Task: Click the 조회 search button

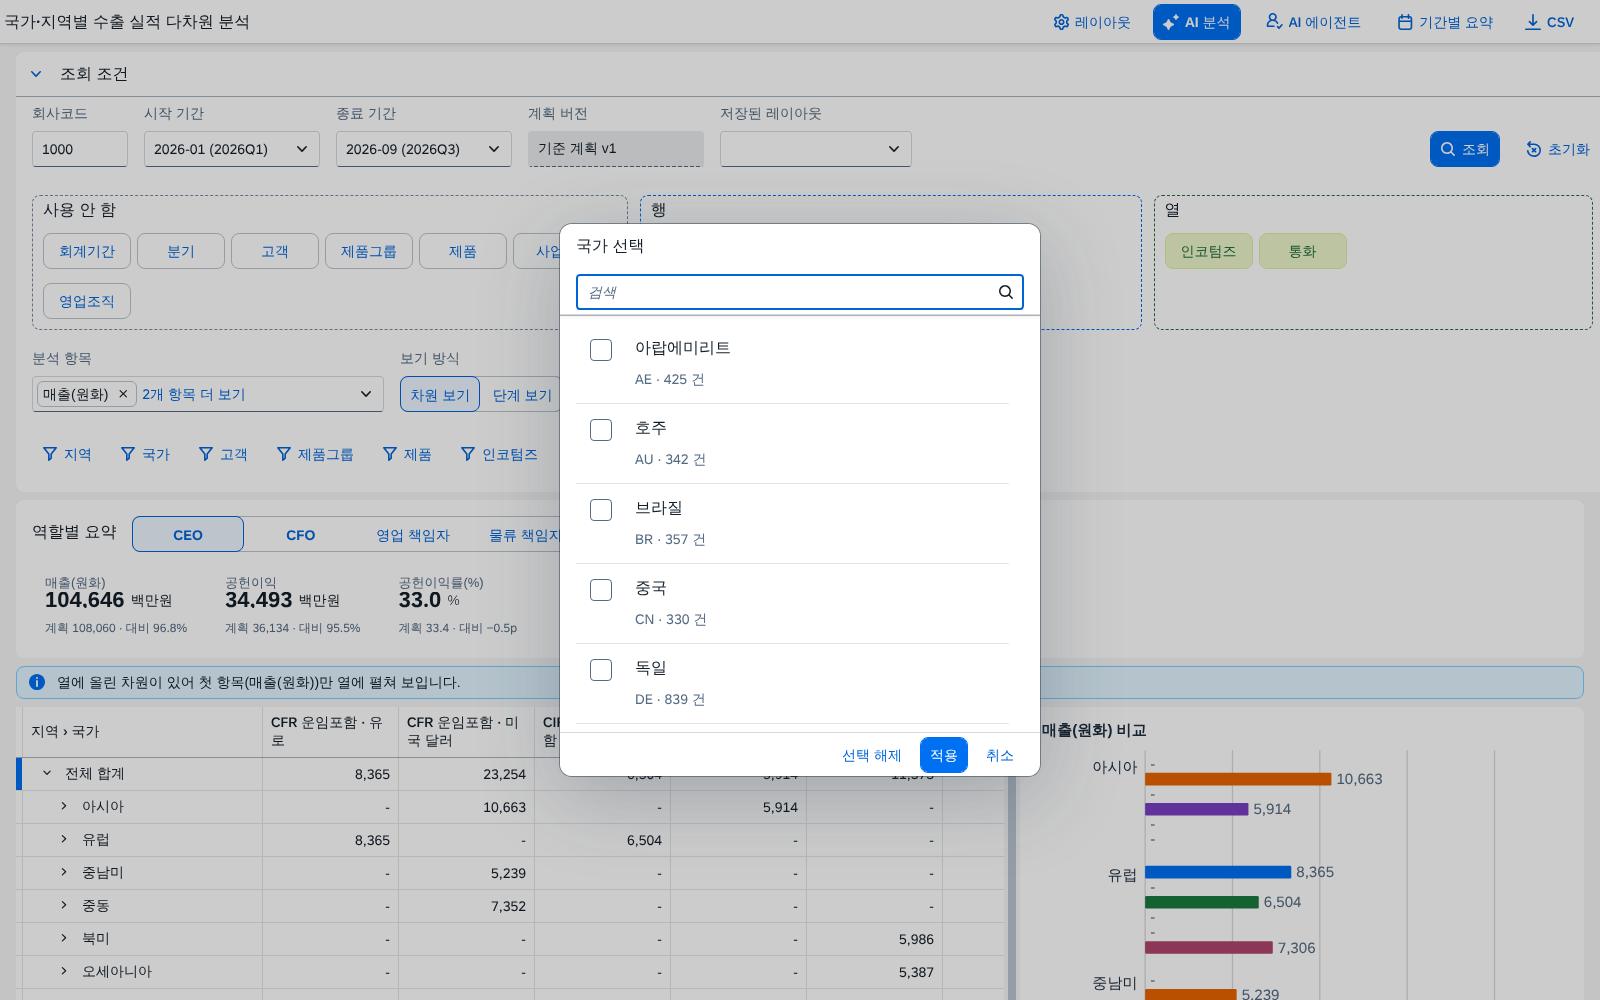Action: (x=1465, y=149)
